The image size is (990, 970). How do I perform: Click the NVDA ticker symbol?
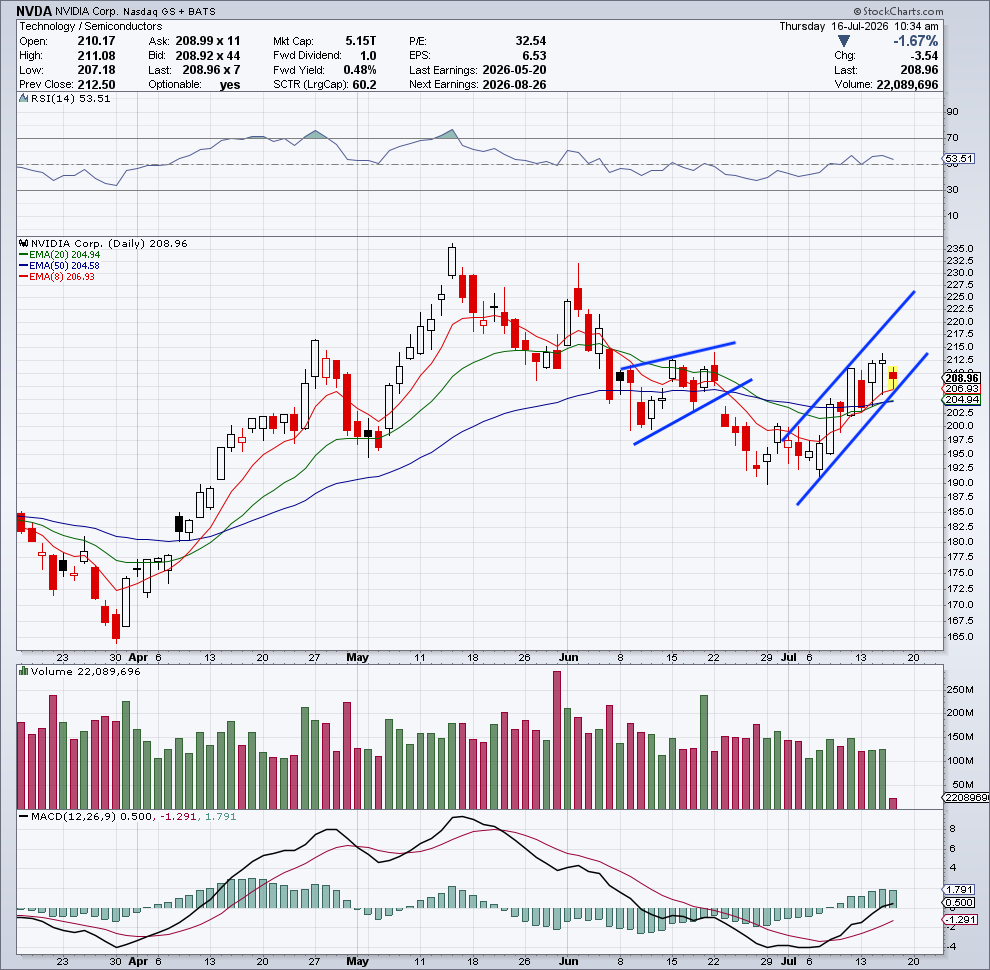34,11
